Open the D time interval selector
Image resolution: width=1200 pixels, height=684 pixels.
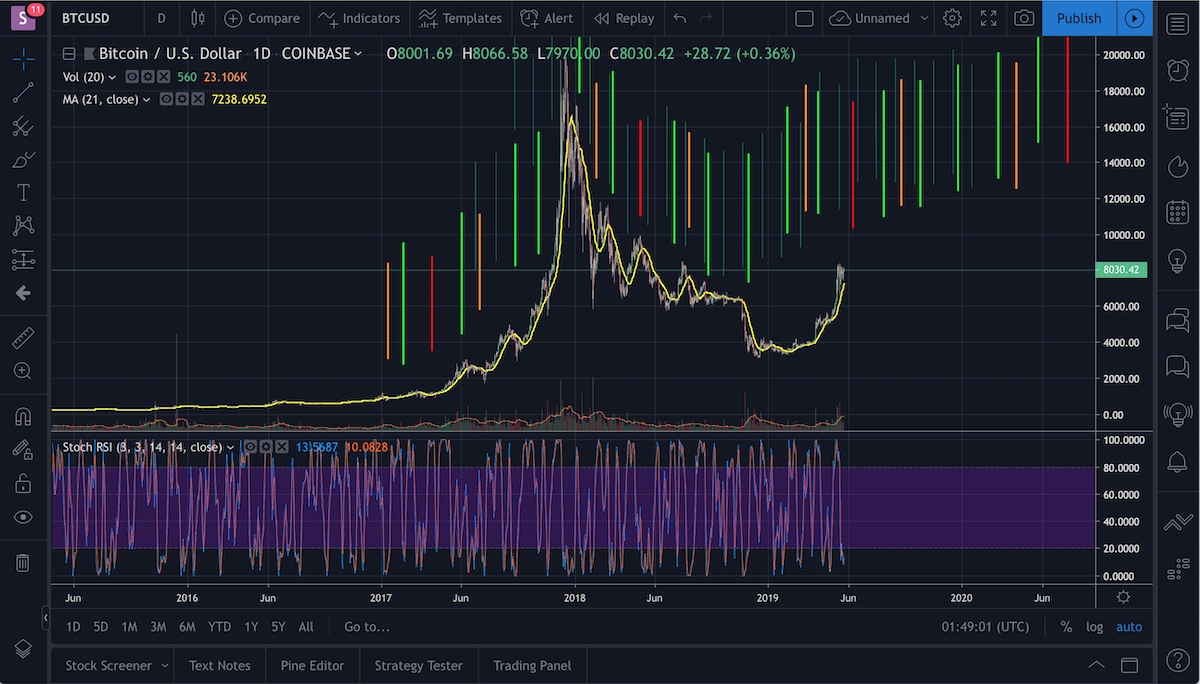click(x=162, y=18)
